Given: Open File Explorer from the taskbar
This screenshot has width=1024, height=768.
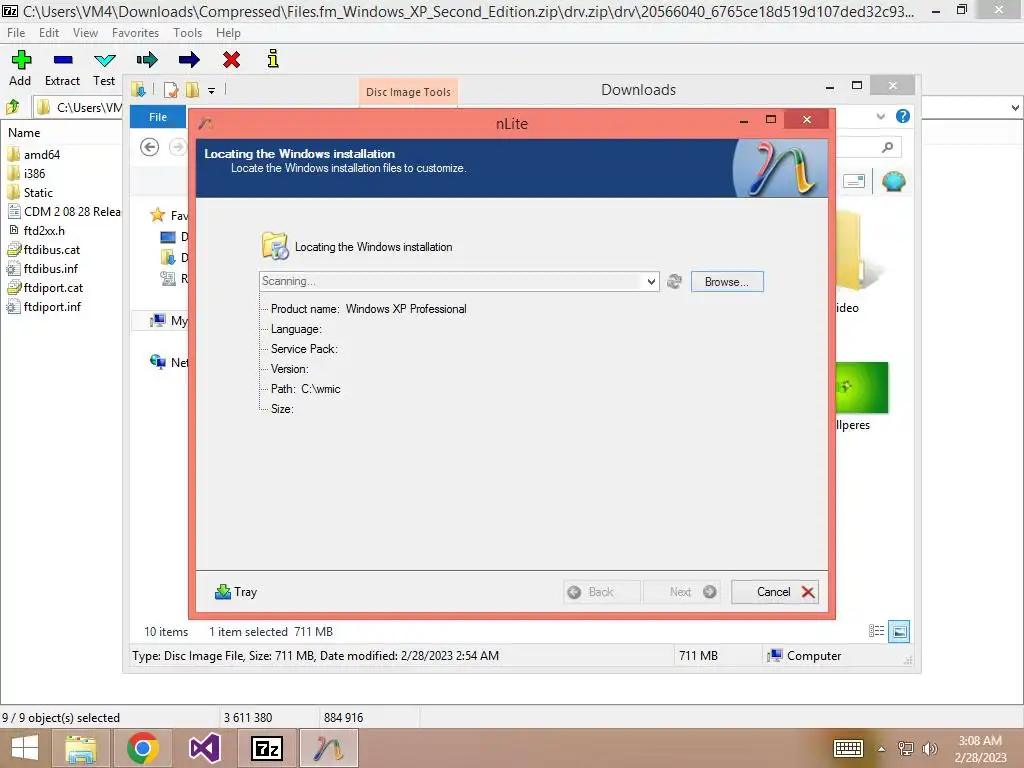Looking at the screenshot, I should [x=80, y=748].
